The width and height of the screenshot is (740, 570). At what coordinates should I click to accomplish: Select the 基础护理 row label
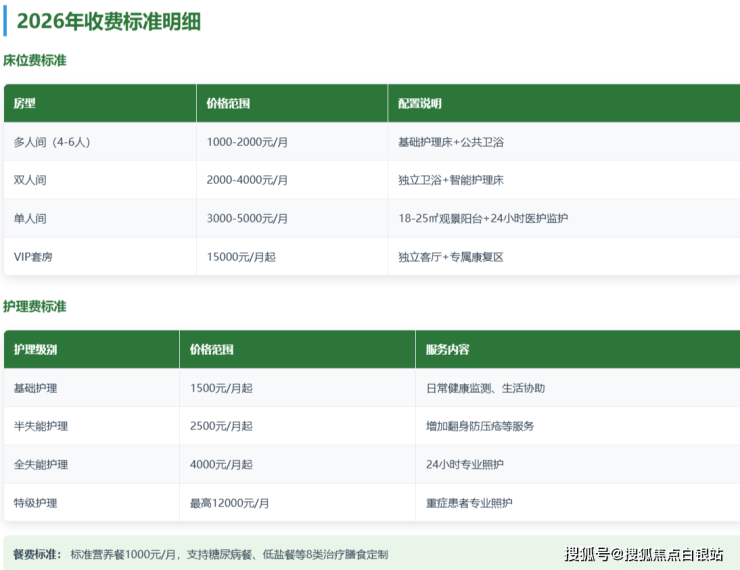36,388
